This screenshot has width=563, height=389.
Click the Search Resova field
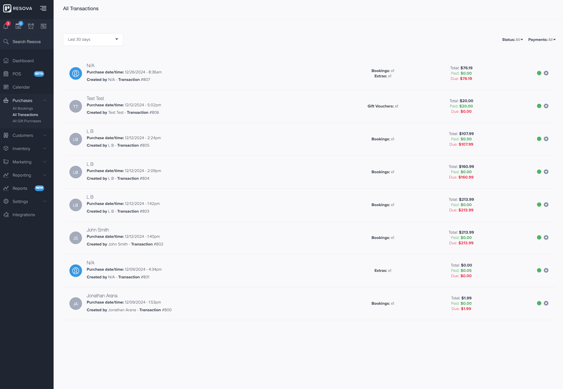coord(27,42)
